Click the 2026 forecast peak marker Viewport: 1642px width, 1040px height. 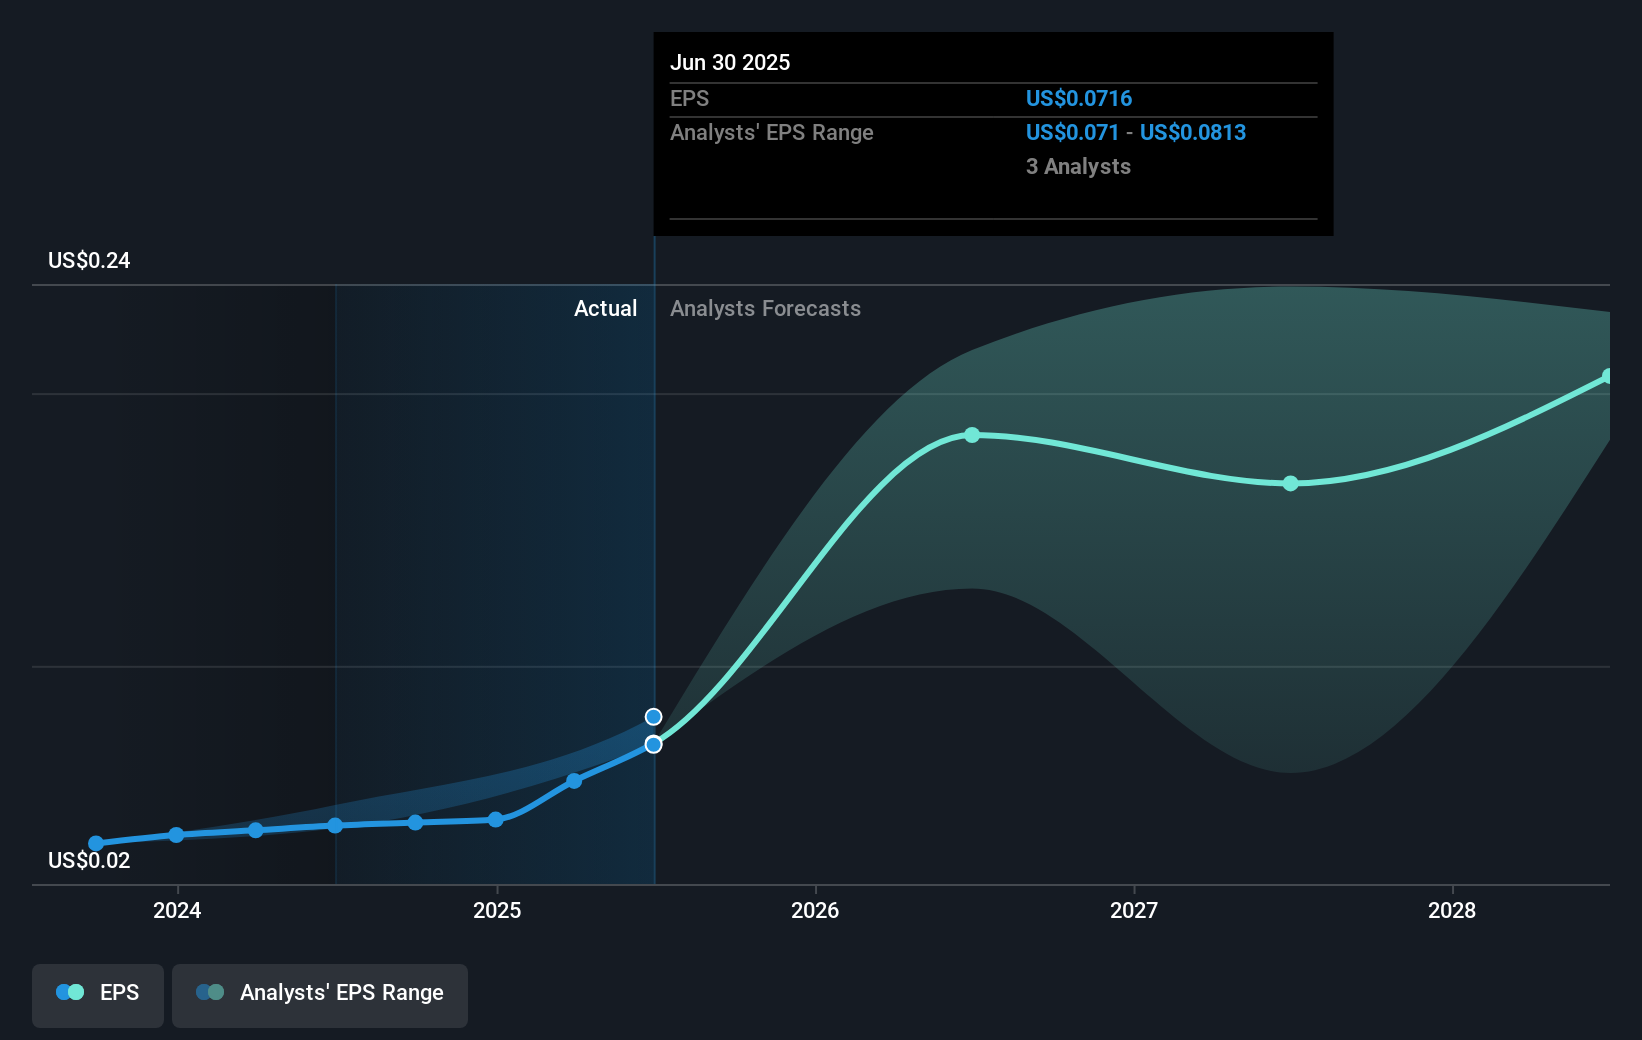click(972, 434)
